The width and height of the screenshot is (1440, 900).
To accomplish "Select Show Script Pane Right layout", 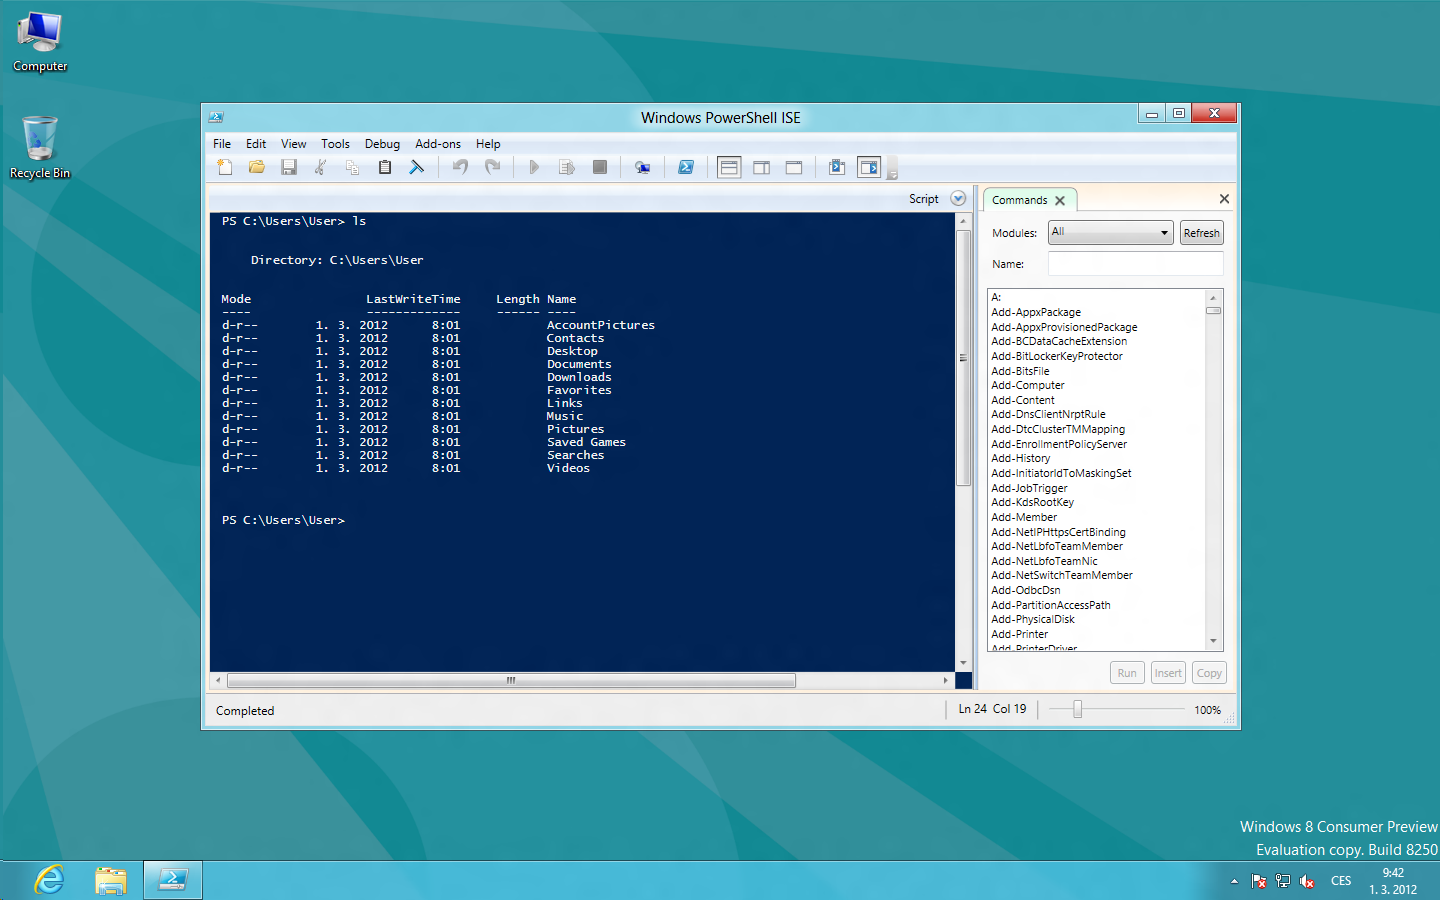I will tap(762, 167).
